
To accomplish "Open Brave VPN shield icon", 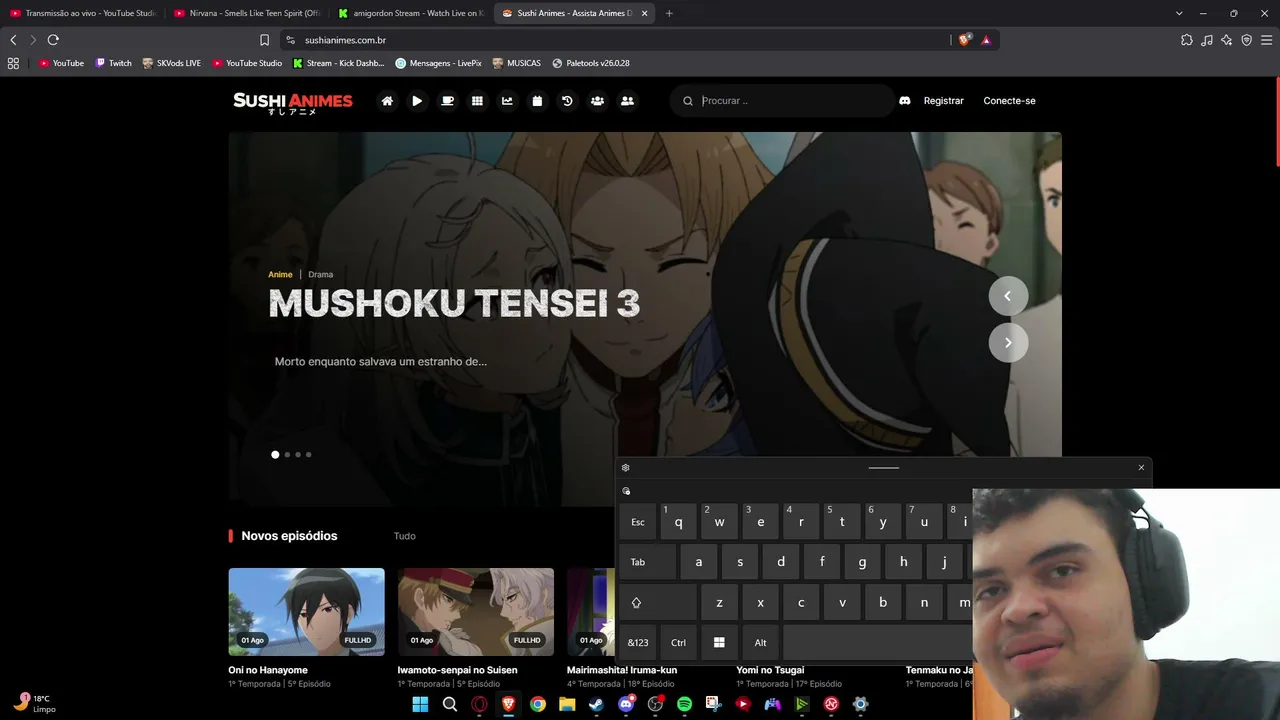I will pyautogui.click(x=1247, y=40).
